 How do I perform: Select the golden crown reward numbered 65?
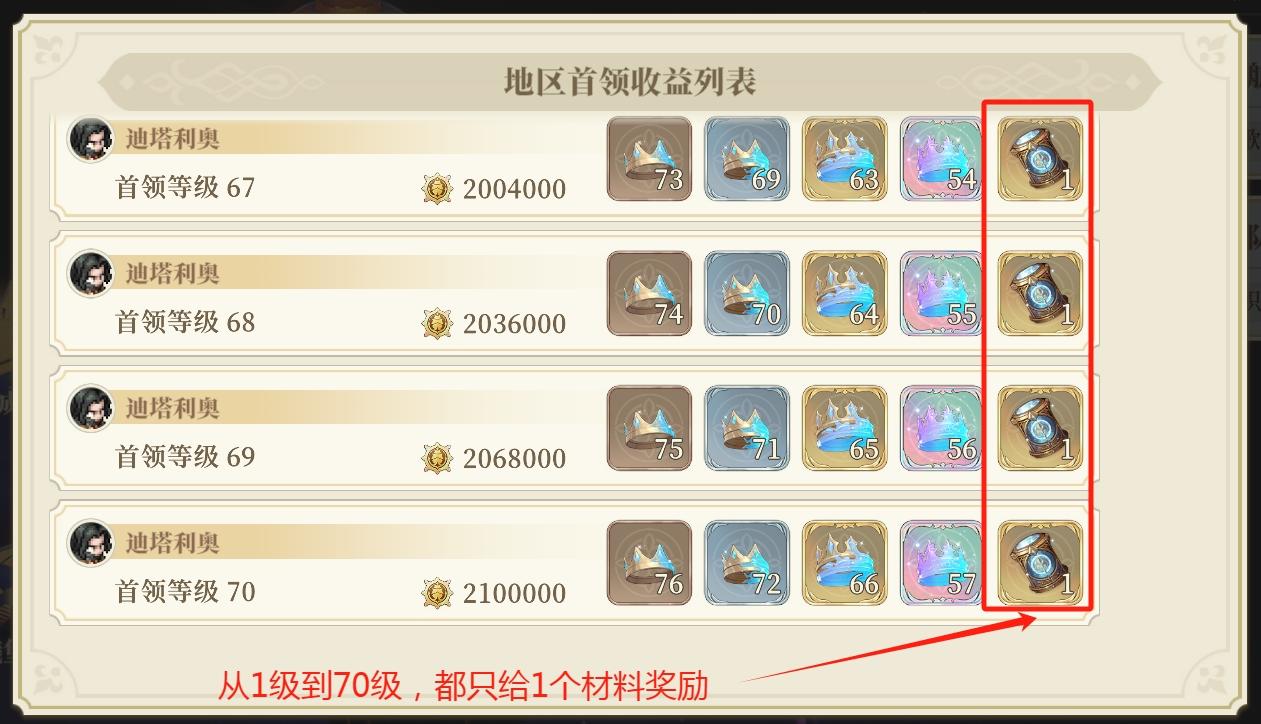(844, 428)
